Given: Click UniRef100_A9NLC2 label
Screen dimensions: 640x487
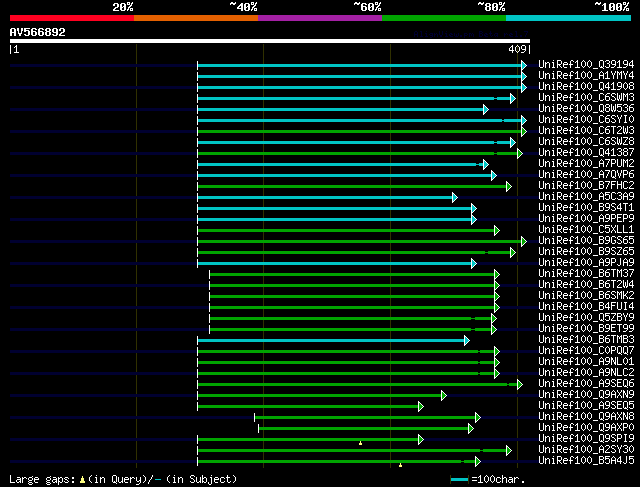Looking at the screenshot, I should pyautogui.click(x=586, y=373).
